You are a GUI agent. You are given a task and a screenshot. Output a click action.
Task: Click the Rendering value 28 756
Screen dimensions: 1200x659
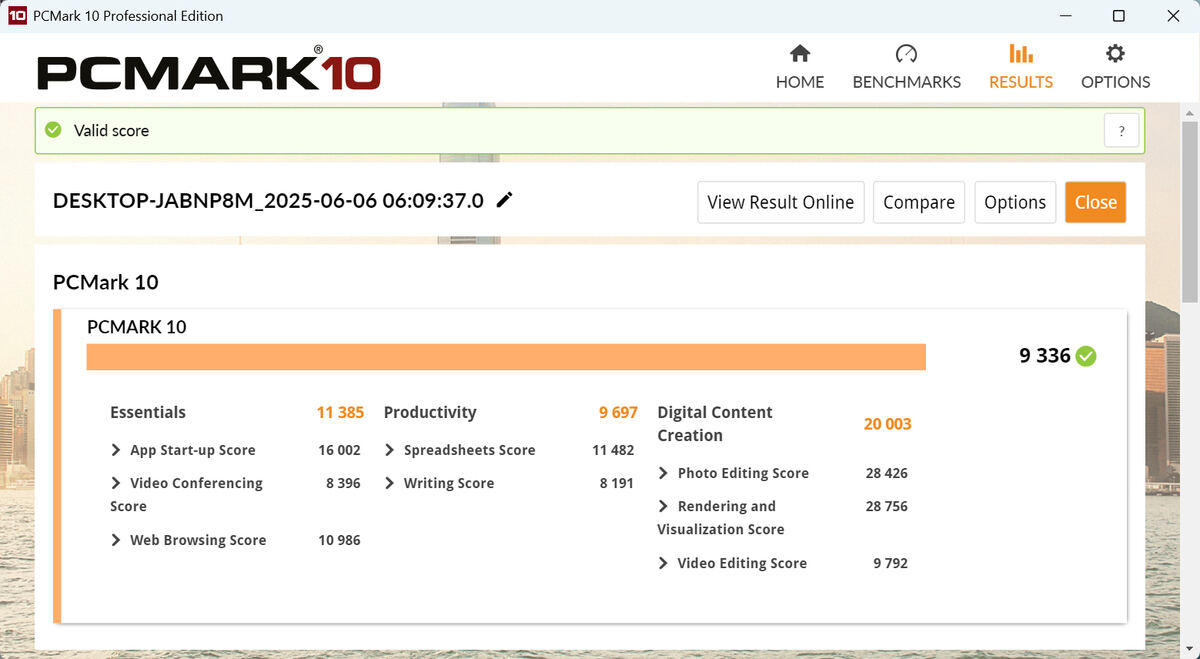coord(887,506)
